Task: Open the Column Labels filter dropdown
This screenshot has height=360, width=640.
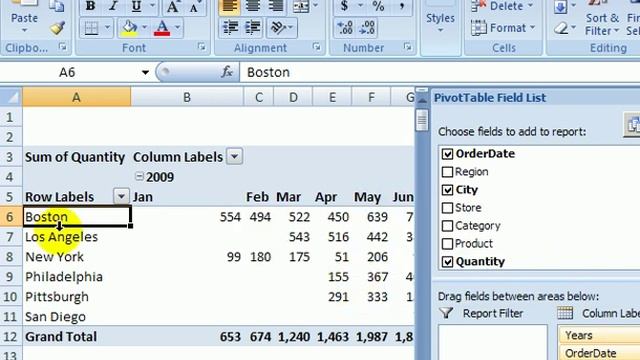Action: tap(235, 156)
